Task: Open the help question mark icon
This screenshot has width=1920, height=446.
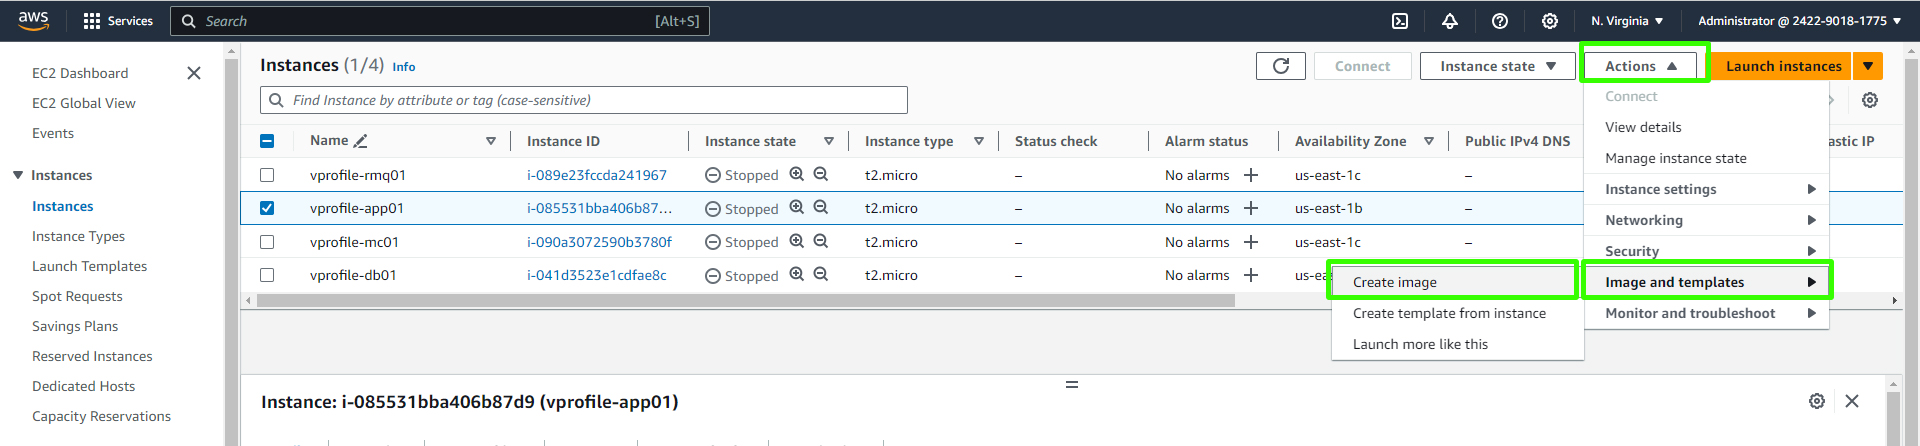Action: pyautogui.click(x=1500, y=21)
